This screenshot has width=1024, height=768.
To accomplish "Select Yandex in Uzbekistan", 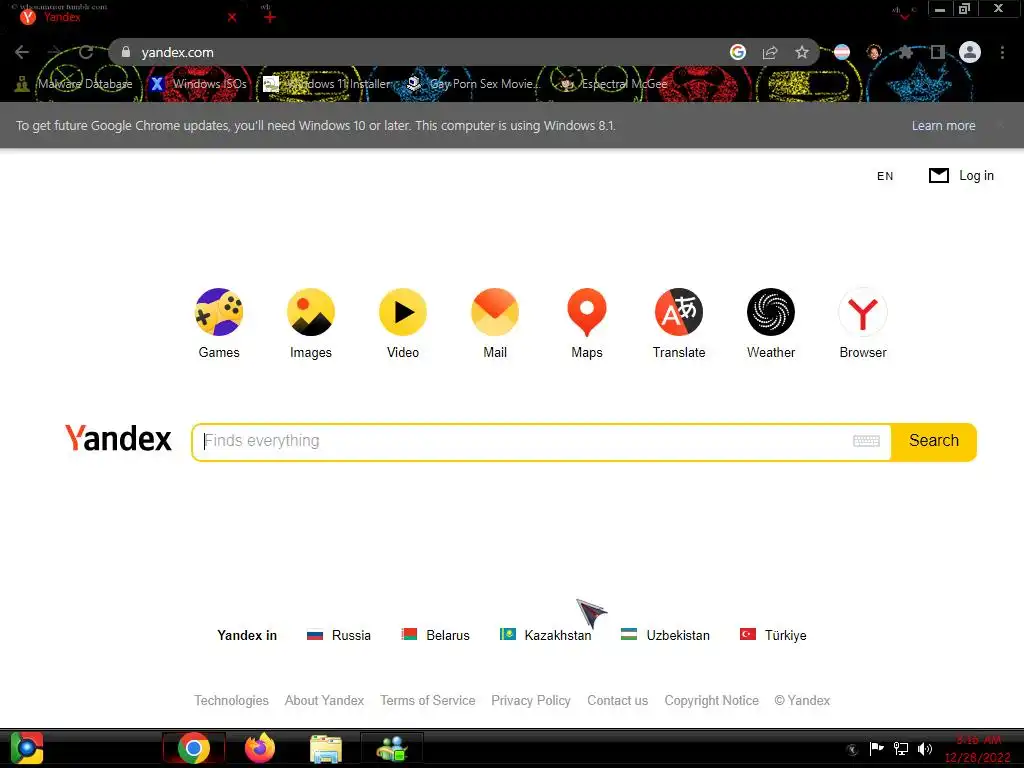I will coord(665,635).
